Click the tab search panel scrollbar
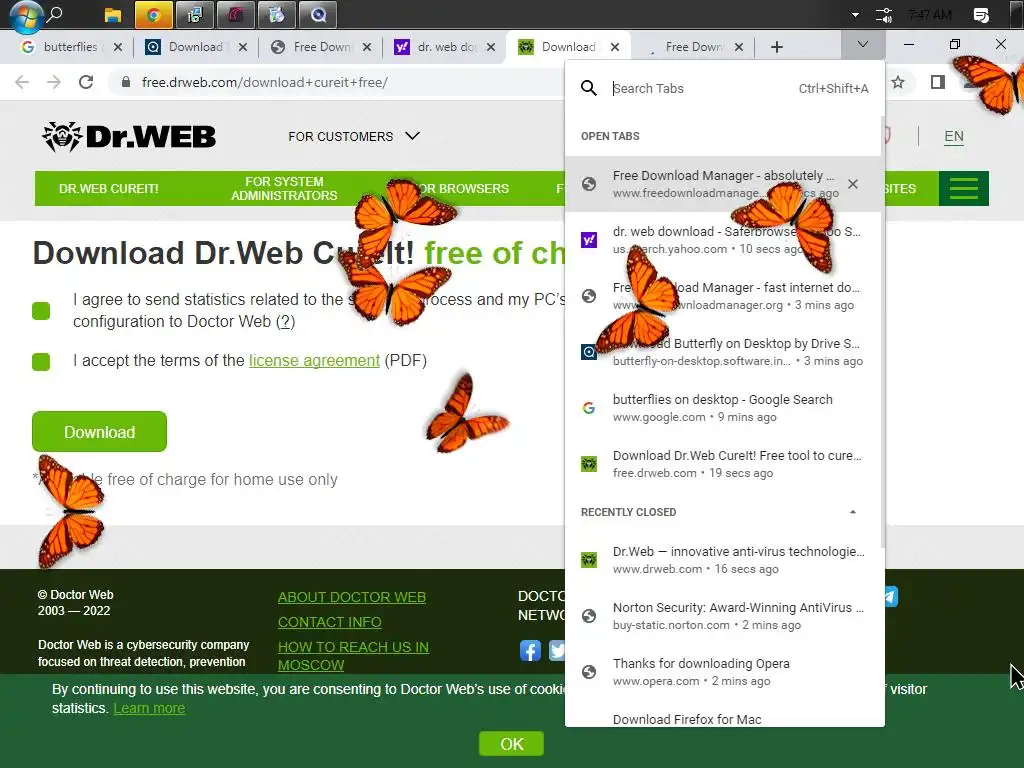The height and width of the screenshot is (768, 1024). 883,333
